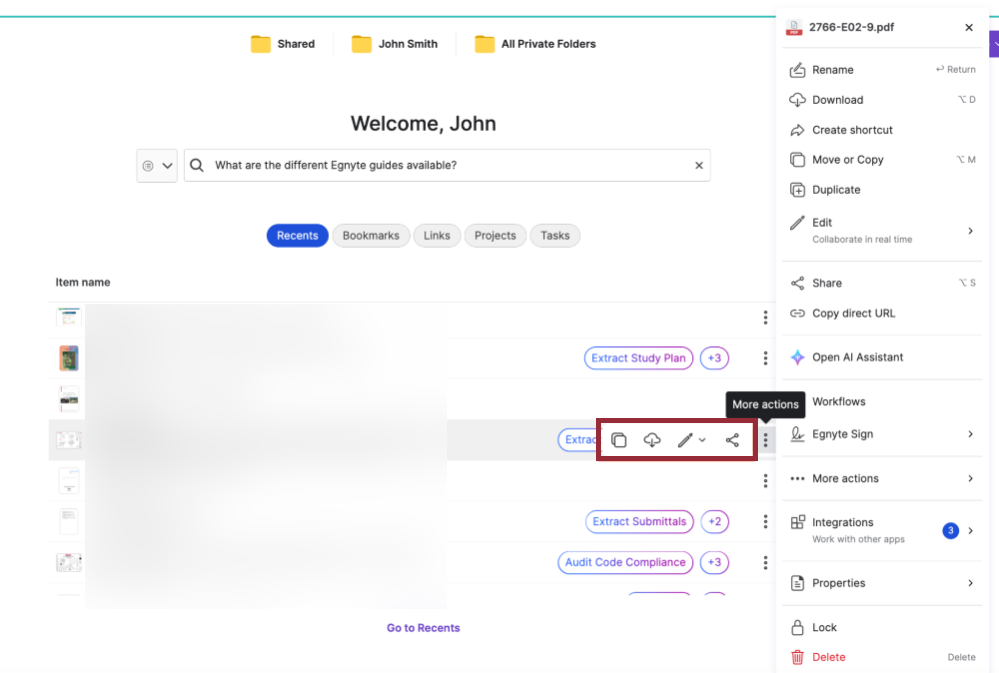Open the Go to Recents link
999x673 pixels.
tap(423, 628)
